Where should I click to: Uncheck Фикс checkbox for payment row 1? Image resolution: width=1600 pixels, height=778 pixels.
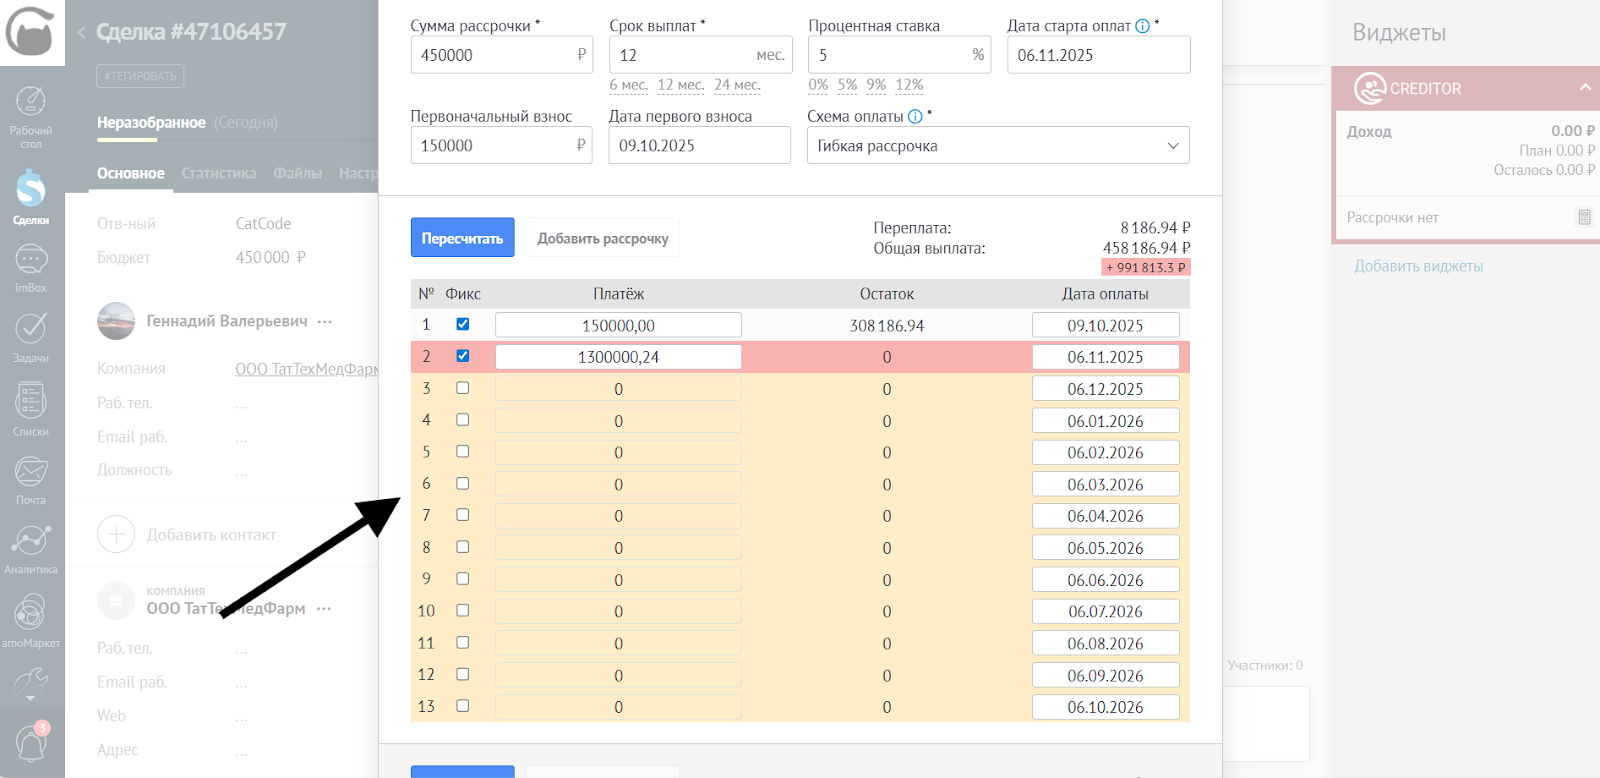[x=463, y=324]
